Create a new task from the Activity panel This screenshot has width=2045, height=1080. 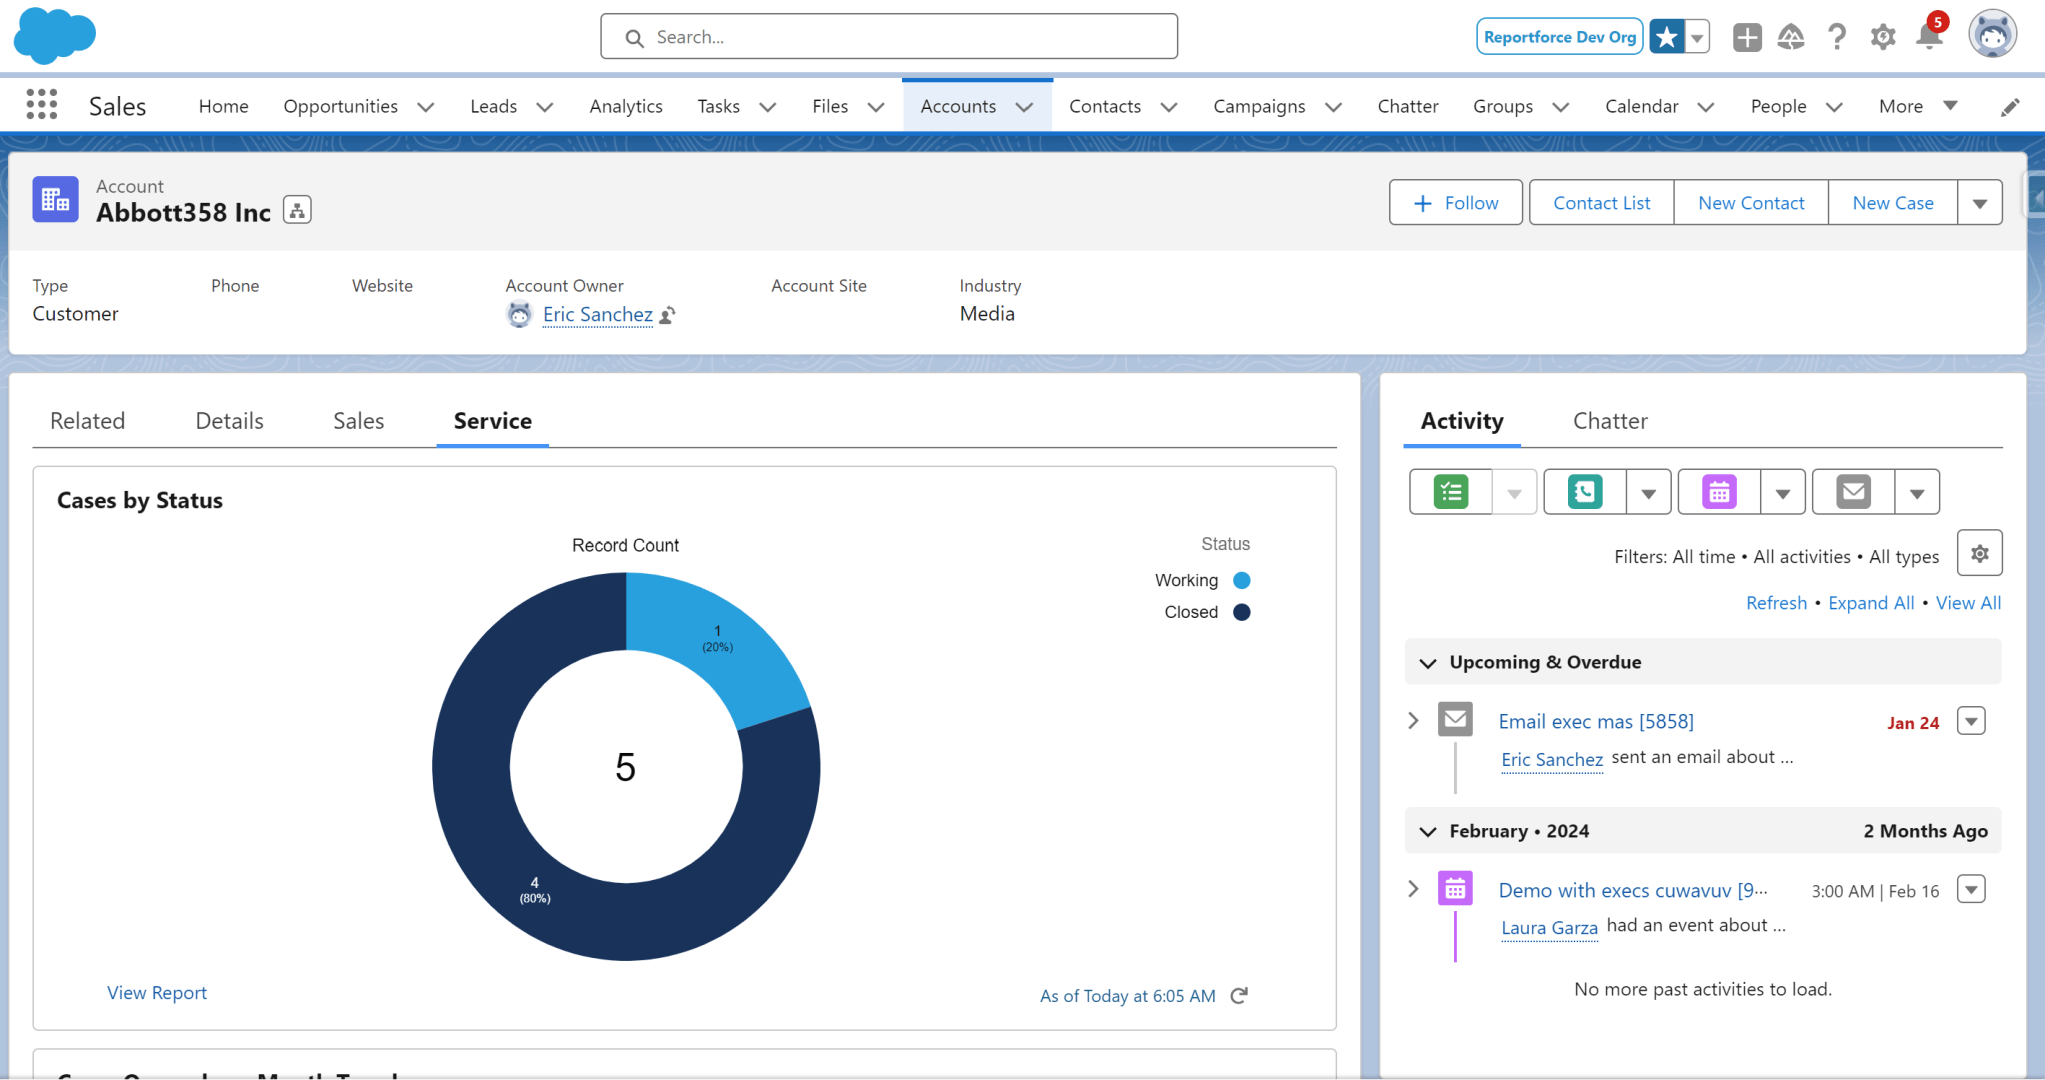point(1452,491)
